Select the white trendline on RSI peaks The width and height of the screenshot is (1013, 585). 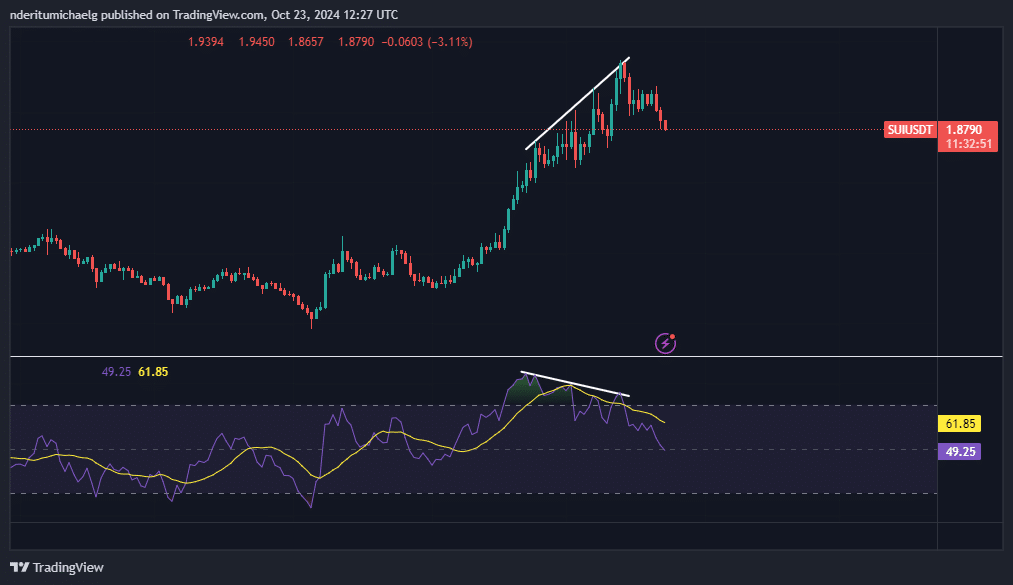575,385
